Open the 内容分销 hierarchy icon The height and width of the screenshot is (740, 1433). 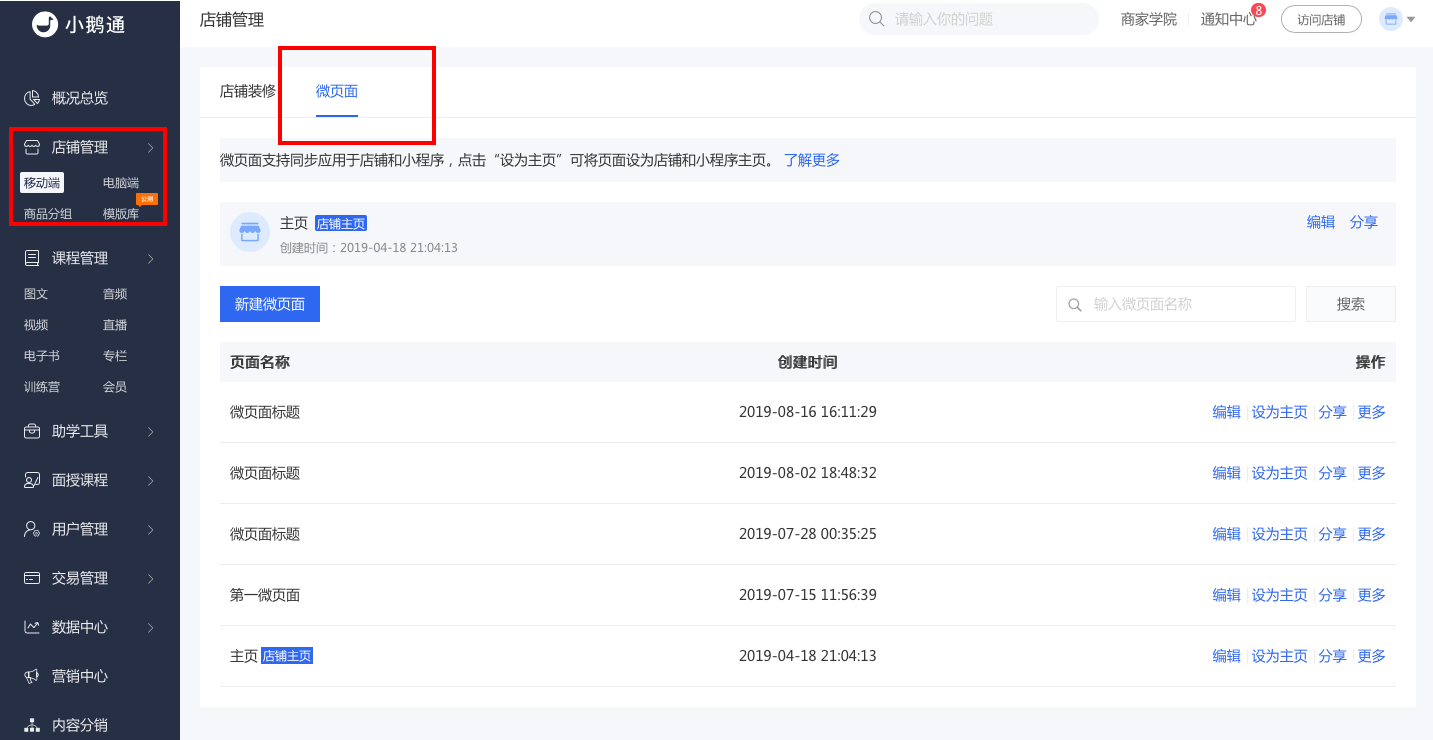(x=32, y=725)
